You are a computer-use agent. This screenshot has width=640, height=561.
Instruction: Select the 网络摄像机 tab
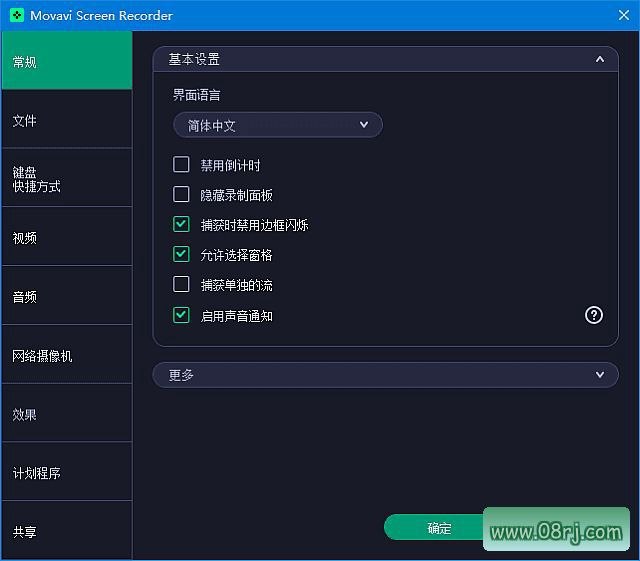coord(67,355)
